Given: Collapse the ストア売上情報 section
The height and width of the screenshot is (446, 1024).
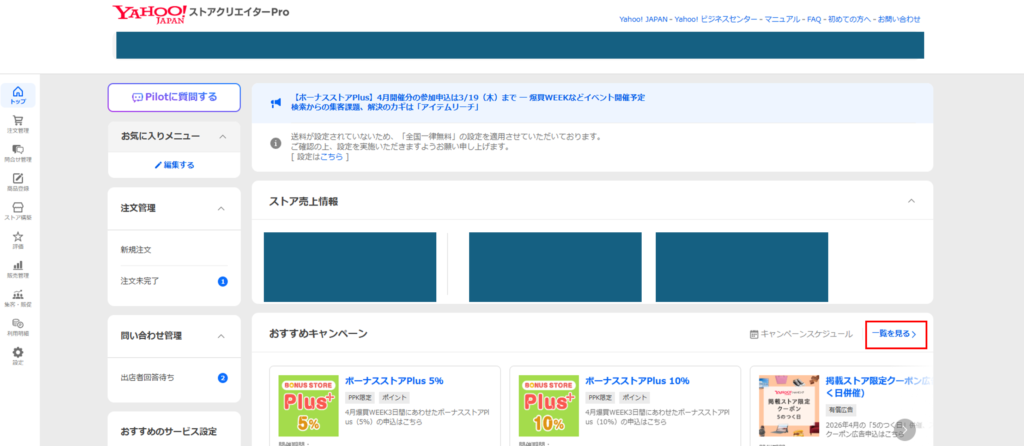Looking at the screenshot, I should [910, 201].
